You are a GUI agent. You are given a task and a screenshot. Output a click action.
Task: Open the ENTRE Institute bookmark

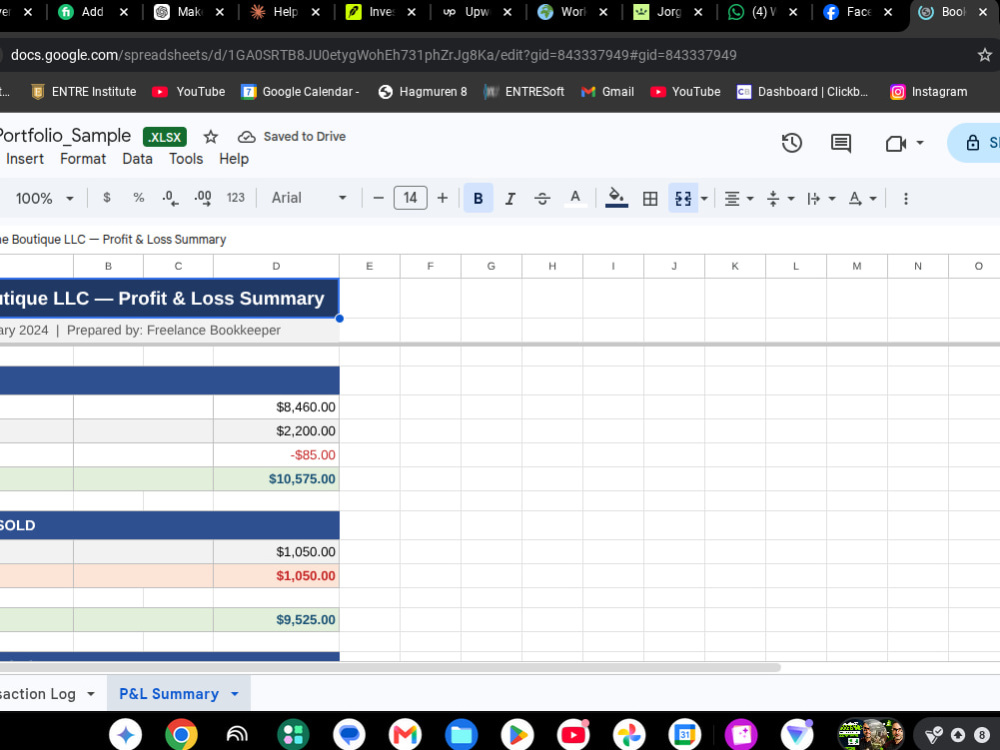(x=84, y=92)
